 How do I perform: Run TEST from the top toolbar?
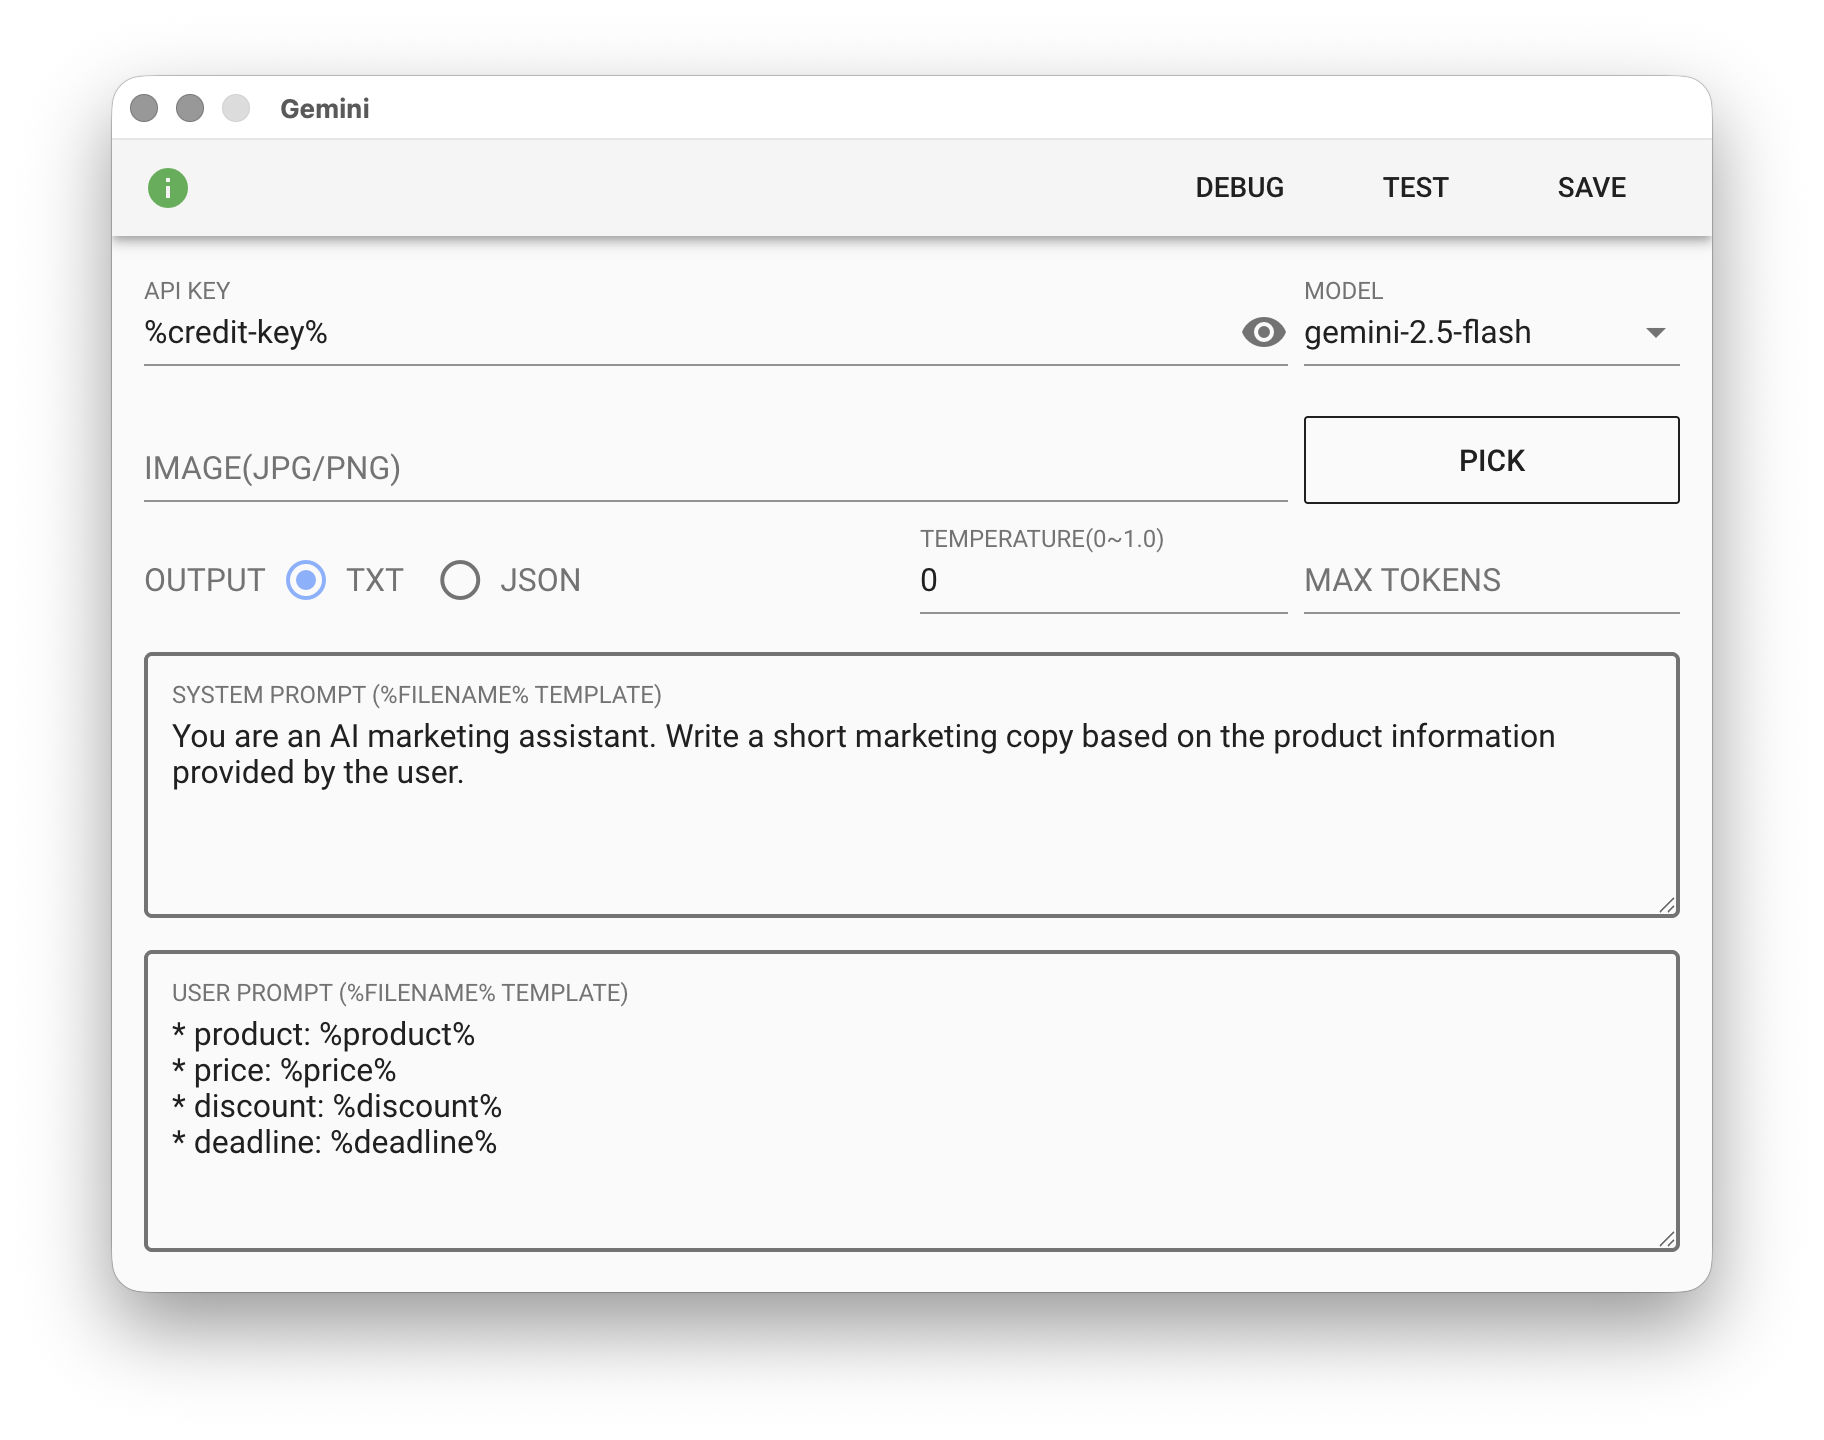click(1415, 188)
